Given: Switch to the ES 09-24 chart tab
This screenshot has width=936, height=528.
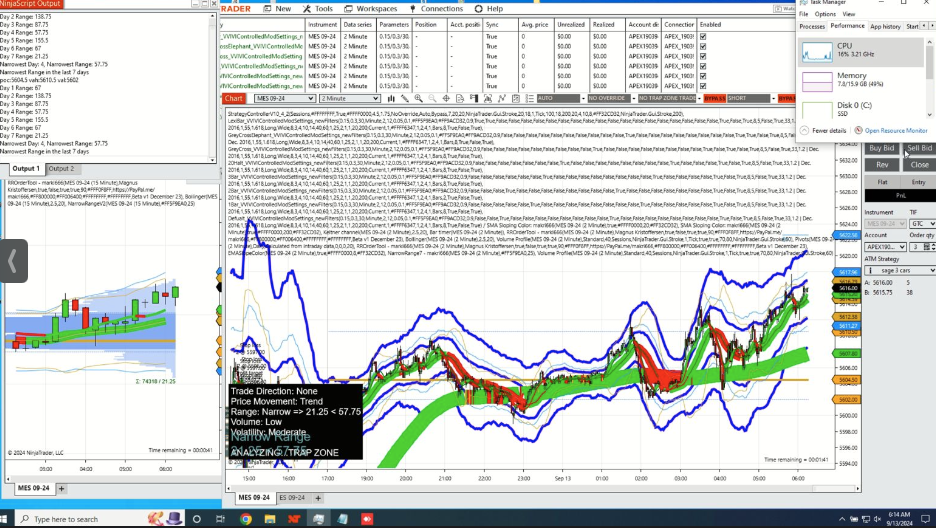Looking at the screenshot, I should pyautogui.click(x=292, y=498).
